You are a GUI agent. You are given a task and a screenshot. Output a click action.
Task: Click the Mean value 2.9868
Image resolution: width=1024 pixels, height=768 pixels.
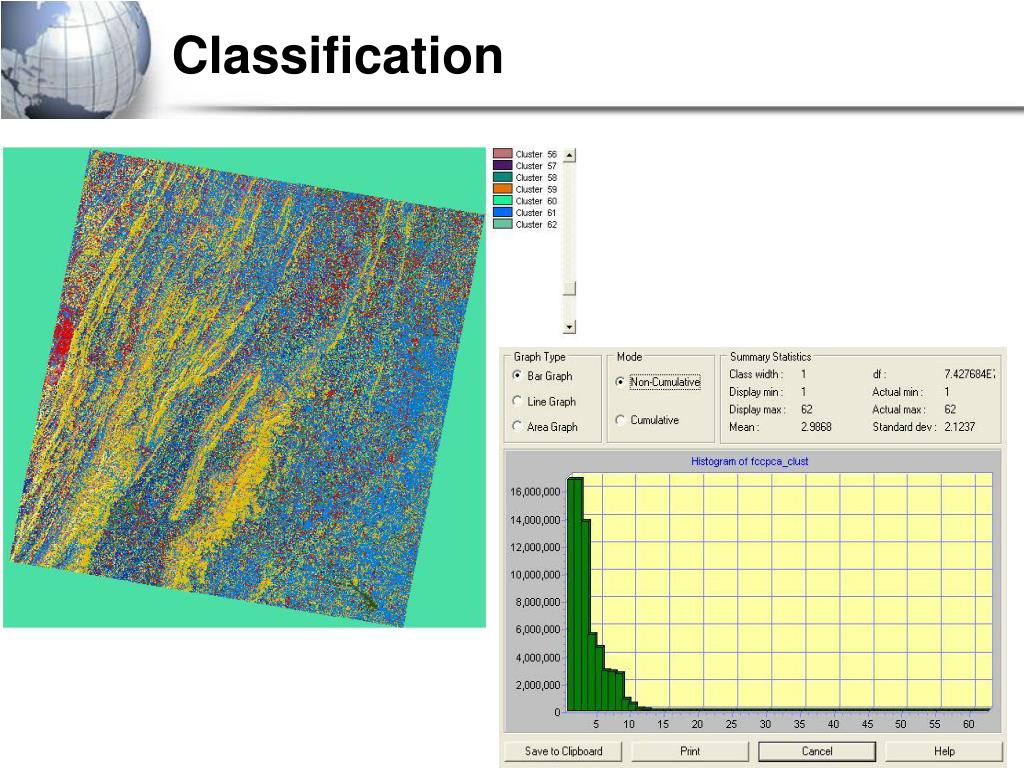tap(816, 427)
